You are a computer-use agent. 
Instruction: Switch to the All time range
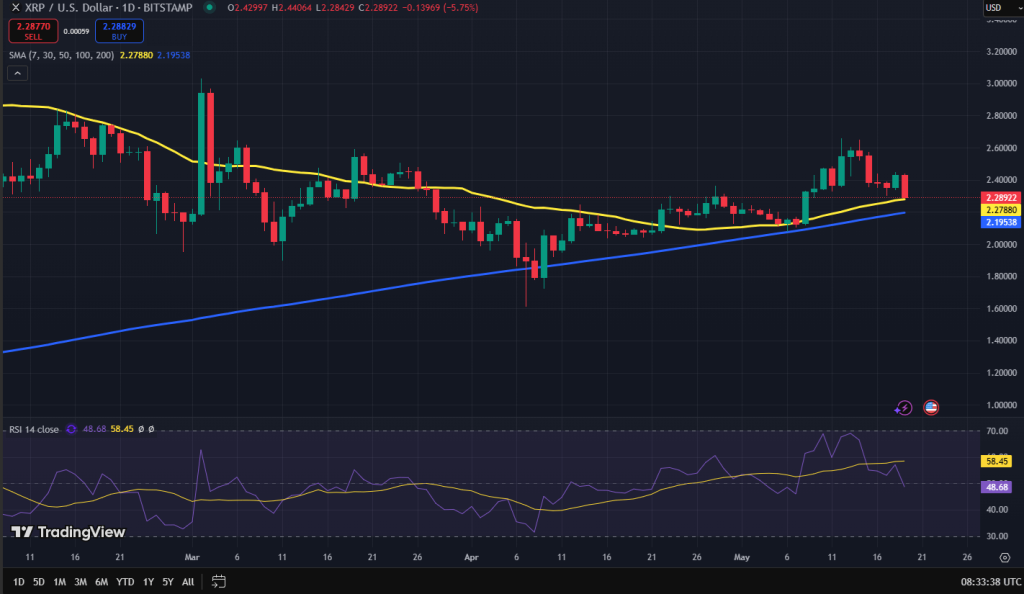point(188,582)
